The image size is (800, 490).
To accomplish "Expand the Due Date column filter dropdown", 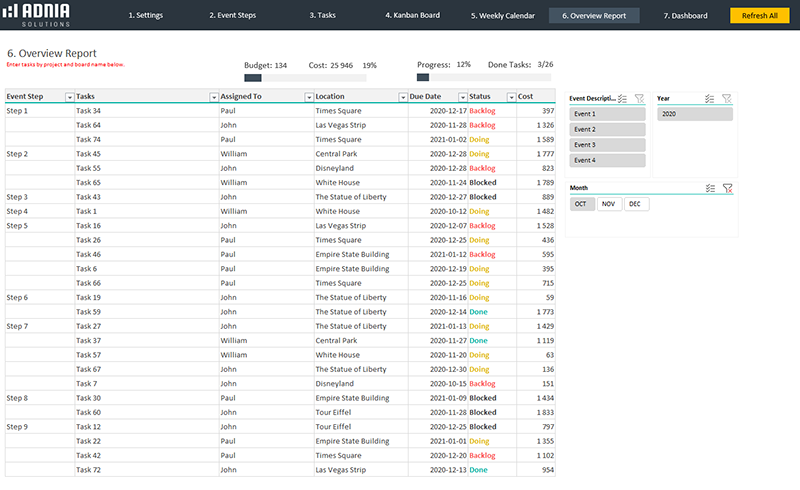I will point(461,97).
